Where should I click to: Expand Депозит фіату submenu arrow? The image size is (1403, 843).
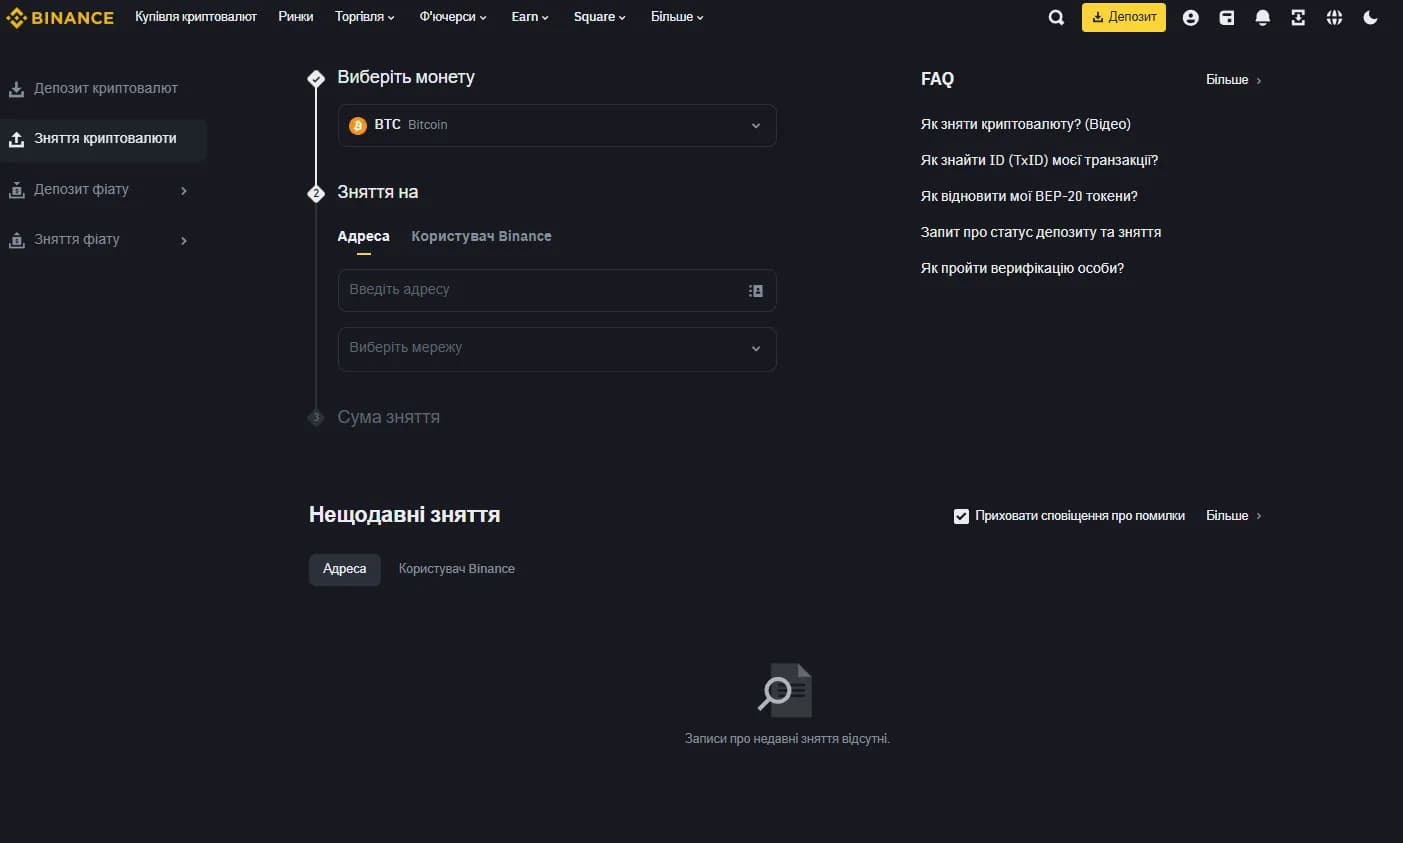pyautogui.click(x=184, y=190)
